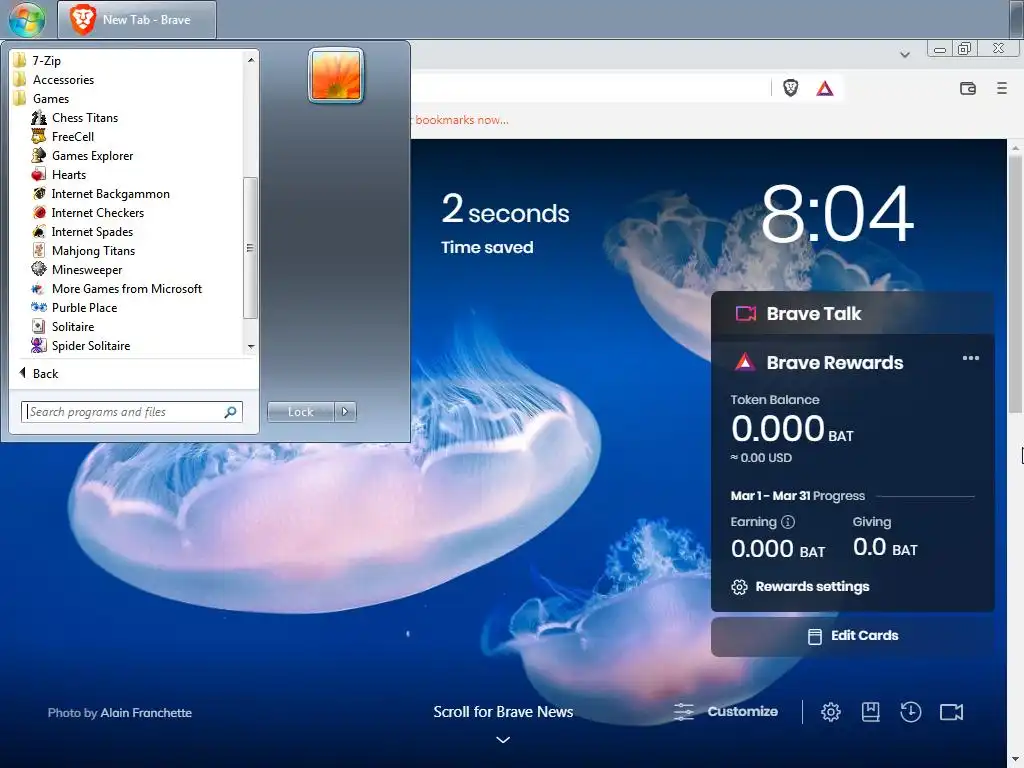Click the Token Balance 0.000 BAT value
The width and height of the screenshot is (1024, 768).
[792, 430]
